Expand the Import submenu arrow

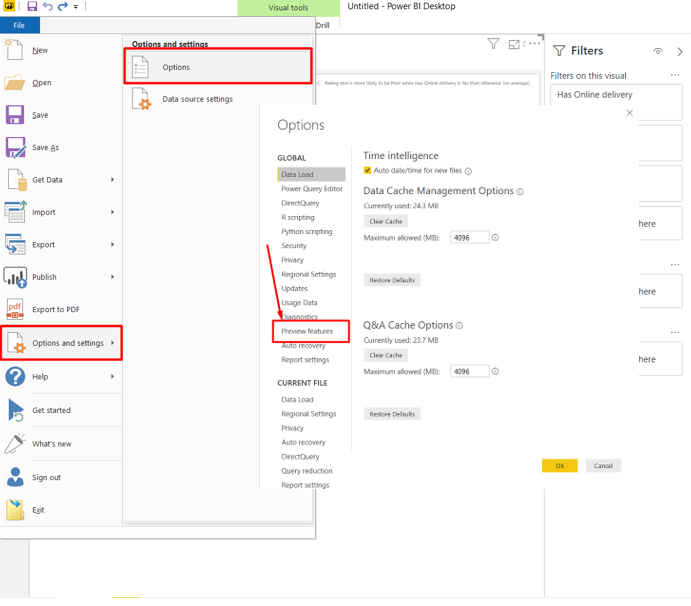click(112, 212)
